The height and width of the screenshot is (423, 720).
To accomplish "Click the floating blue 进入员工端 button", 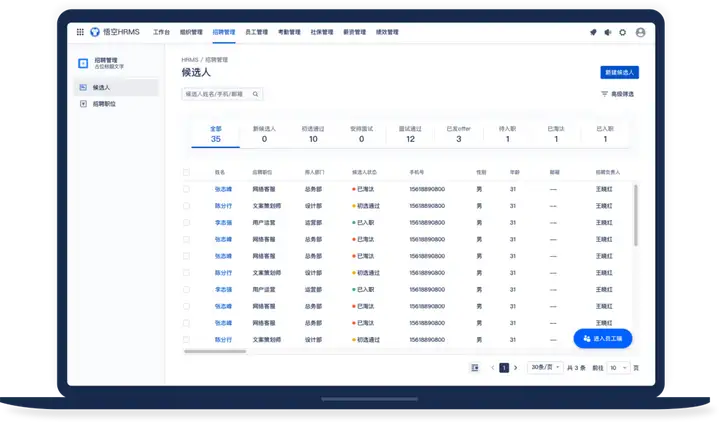I will pos(603,338).
